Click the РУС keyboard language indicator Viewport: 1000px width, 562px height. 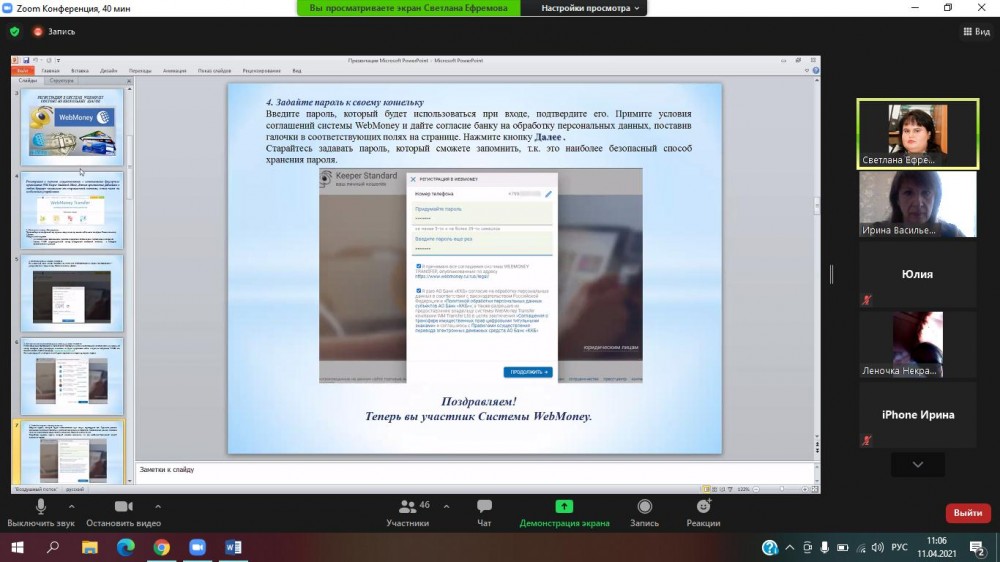[899, 547]
